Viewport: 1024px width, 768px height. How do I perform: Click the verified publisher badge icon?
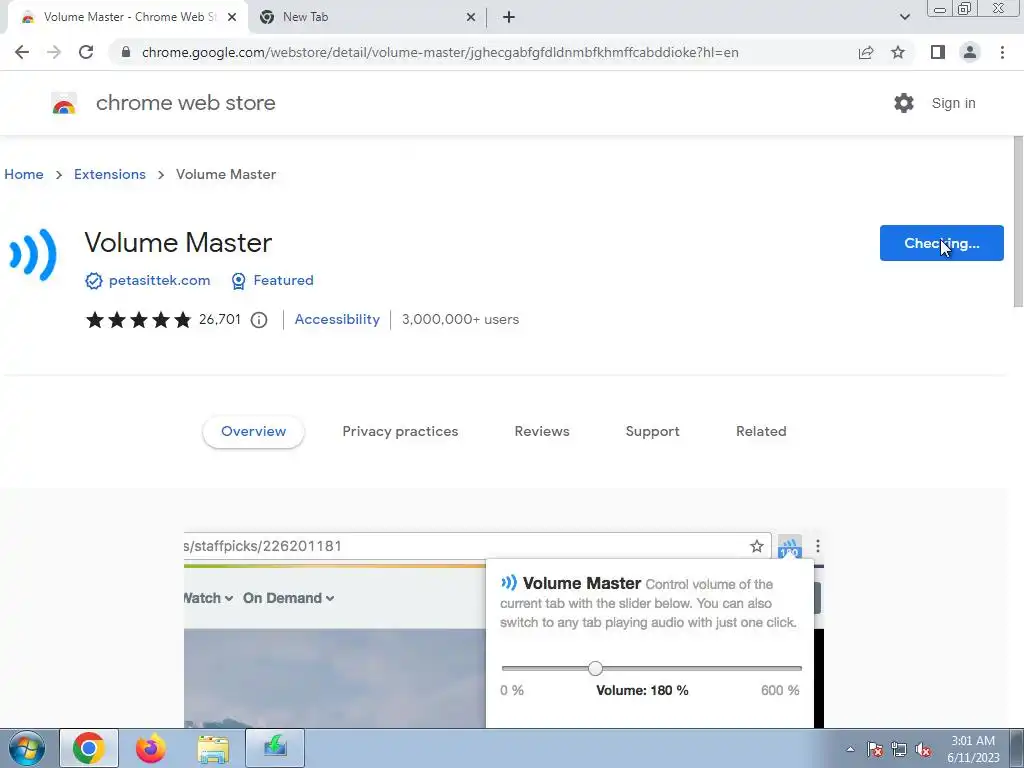coord(93,281)
